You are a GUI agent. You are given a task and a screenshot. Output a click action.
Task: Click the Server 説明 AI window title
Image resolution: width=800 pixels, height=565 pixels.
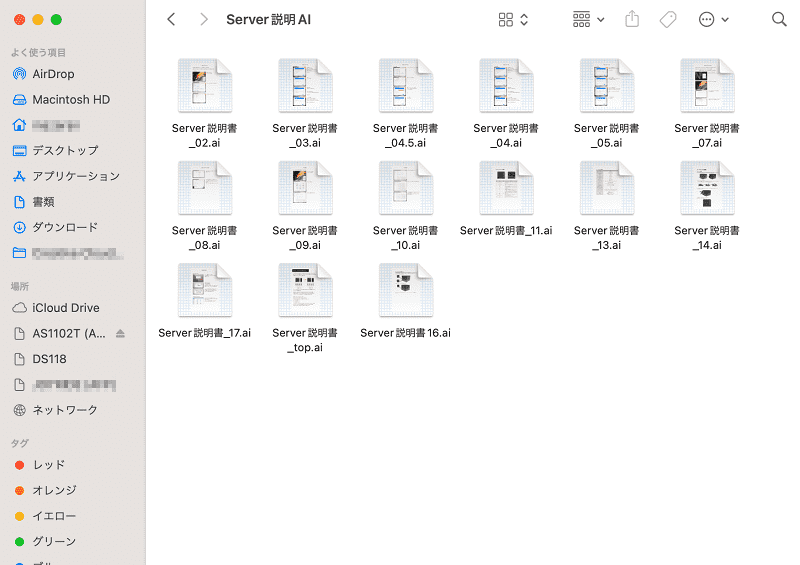click(268, 19)
